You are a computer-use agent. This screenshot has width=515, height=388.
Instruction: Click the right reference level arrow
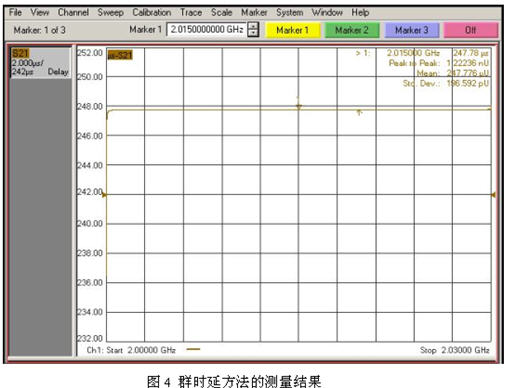pyautogui.click(x=493, y=195)
